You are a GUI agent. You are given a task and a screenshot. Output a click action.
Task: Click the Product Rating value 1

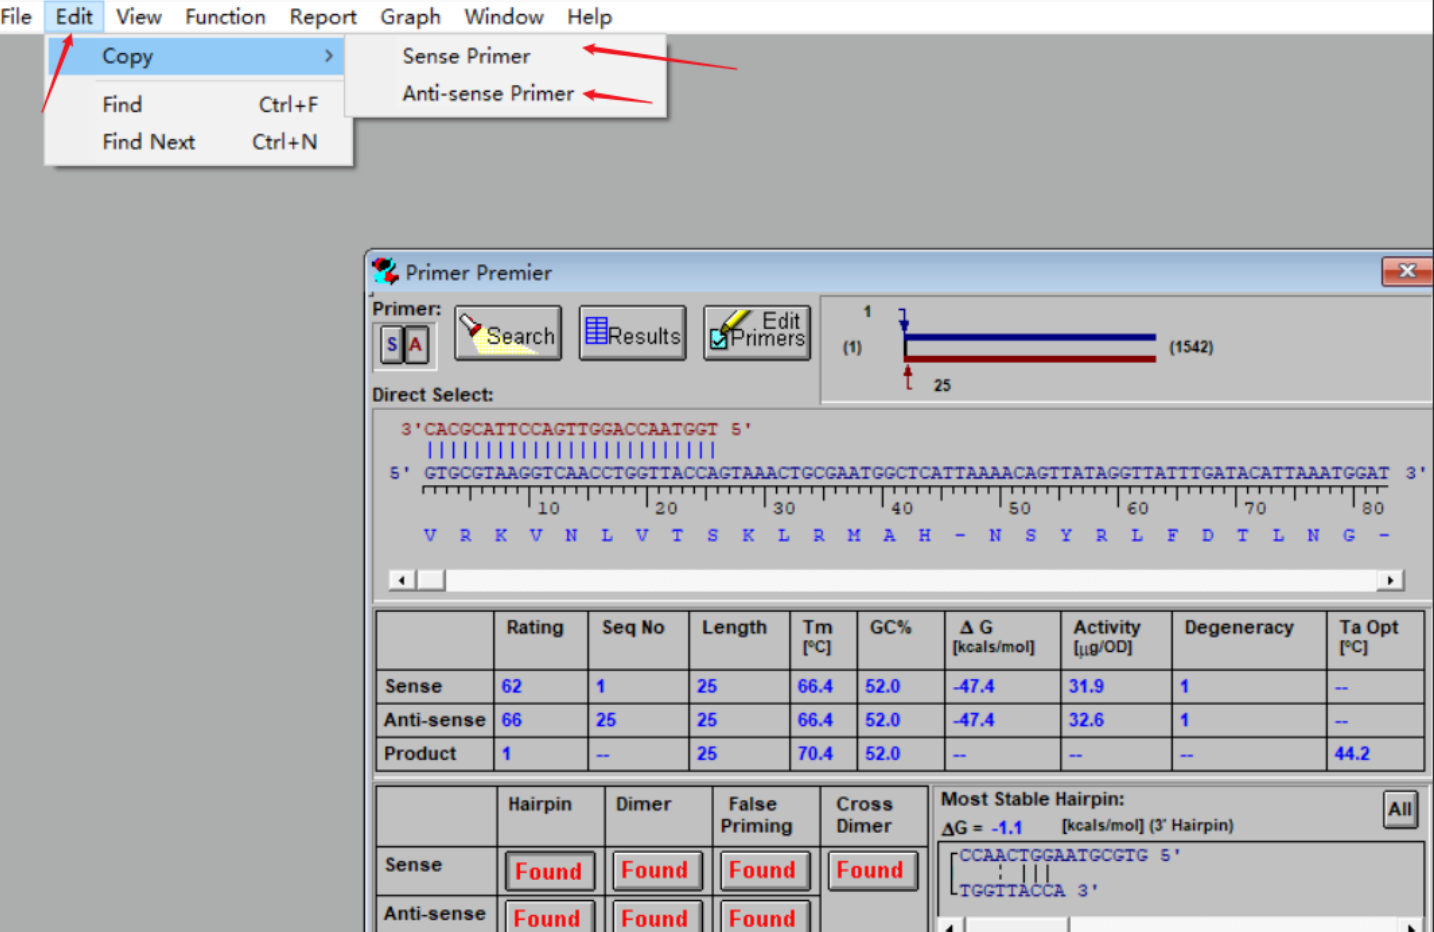[x=507, y=753]
